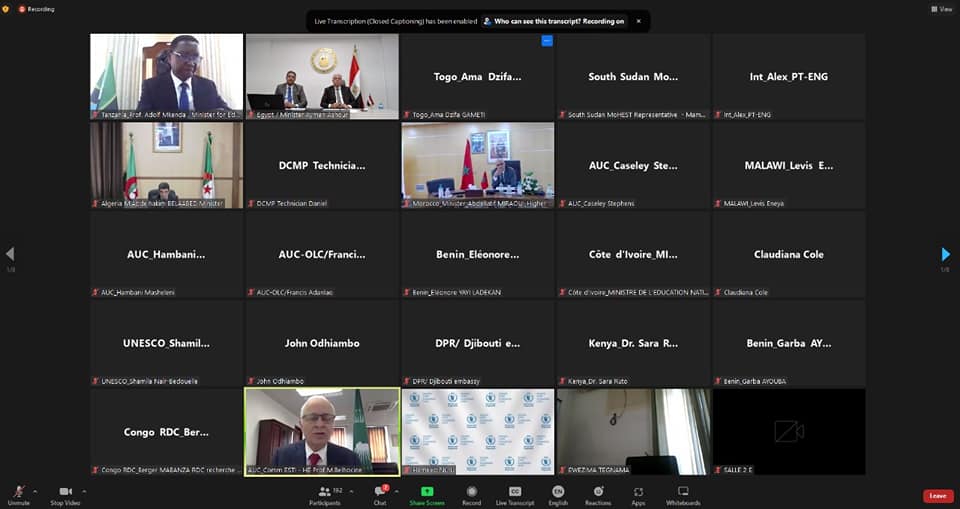Go to next gallery page with right arrow

coord(945,254)
